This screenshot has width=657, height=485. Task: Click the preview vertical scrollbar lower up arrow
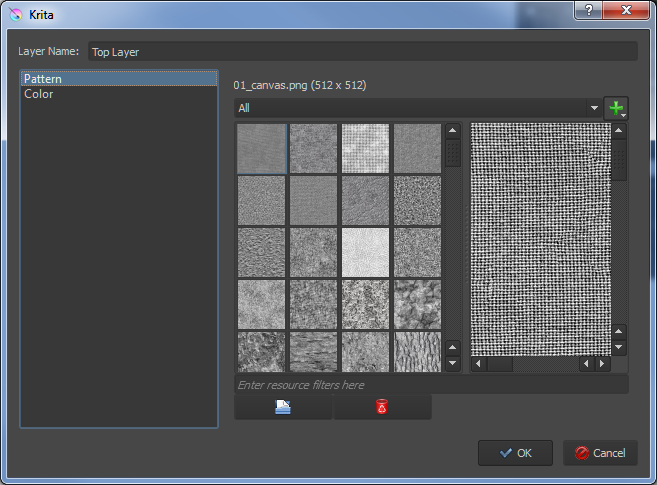click(x=619, y=332)
